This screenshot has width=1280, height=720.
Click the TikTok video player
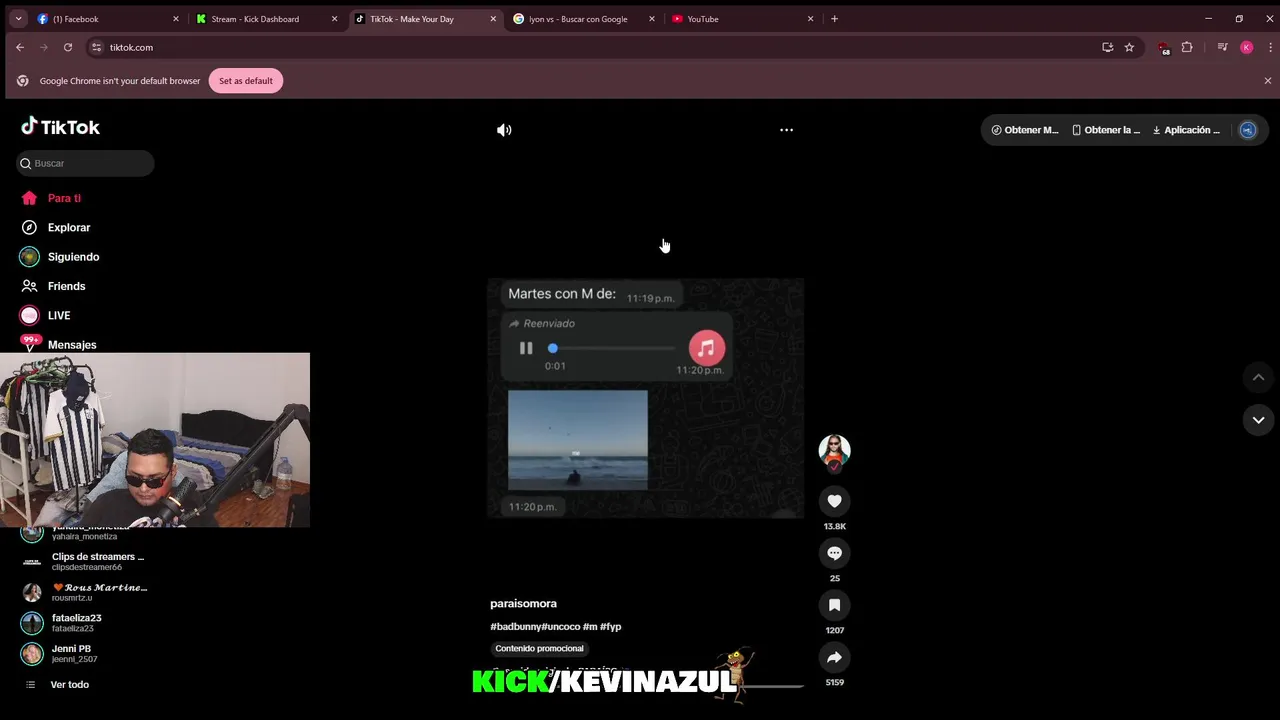coord(645,398)
